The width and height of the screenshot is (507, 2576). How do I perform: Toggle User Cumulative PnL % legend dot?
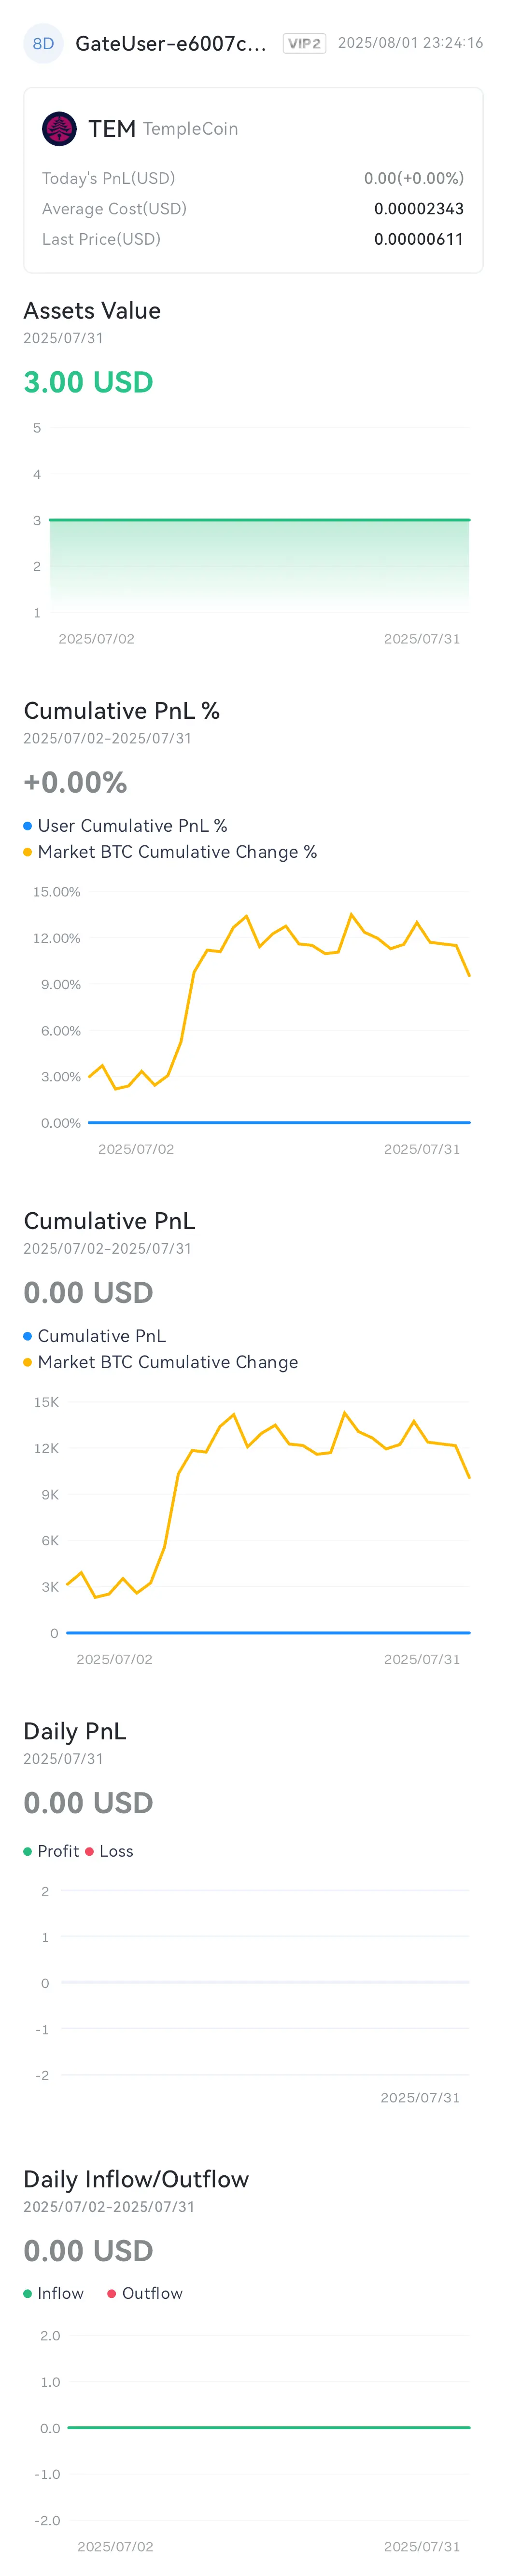[x=28, y=826]
